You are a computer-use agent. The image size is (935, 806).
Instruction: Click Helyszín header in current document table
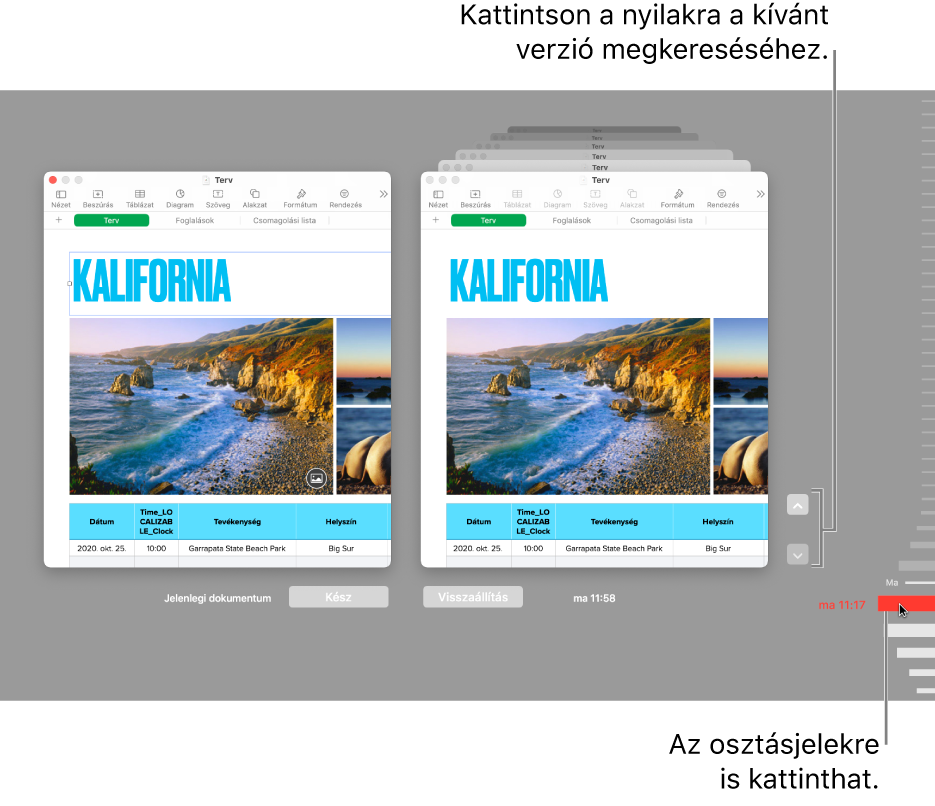pos(341,522)
